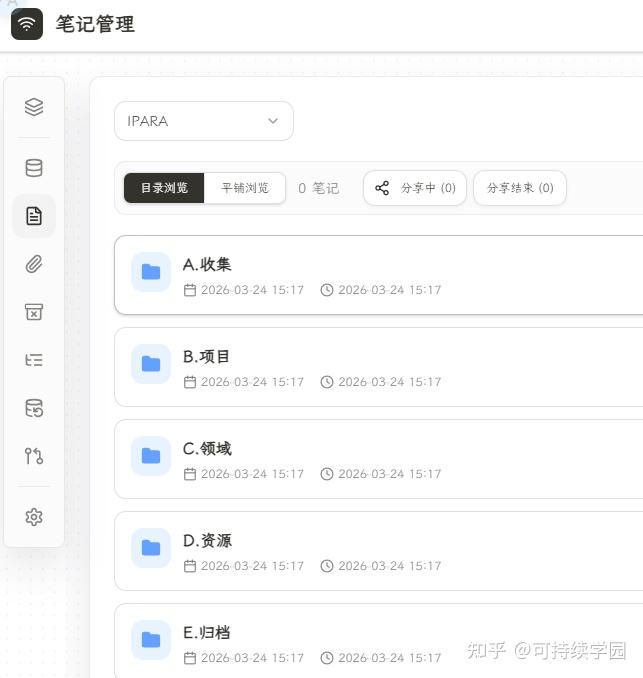Click clock icon in E.归档 row
This screenshot has width=643, height=678.
click(x=327, y=658)
